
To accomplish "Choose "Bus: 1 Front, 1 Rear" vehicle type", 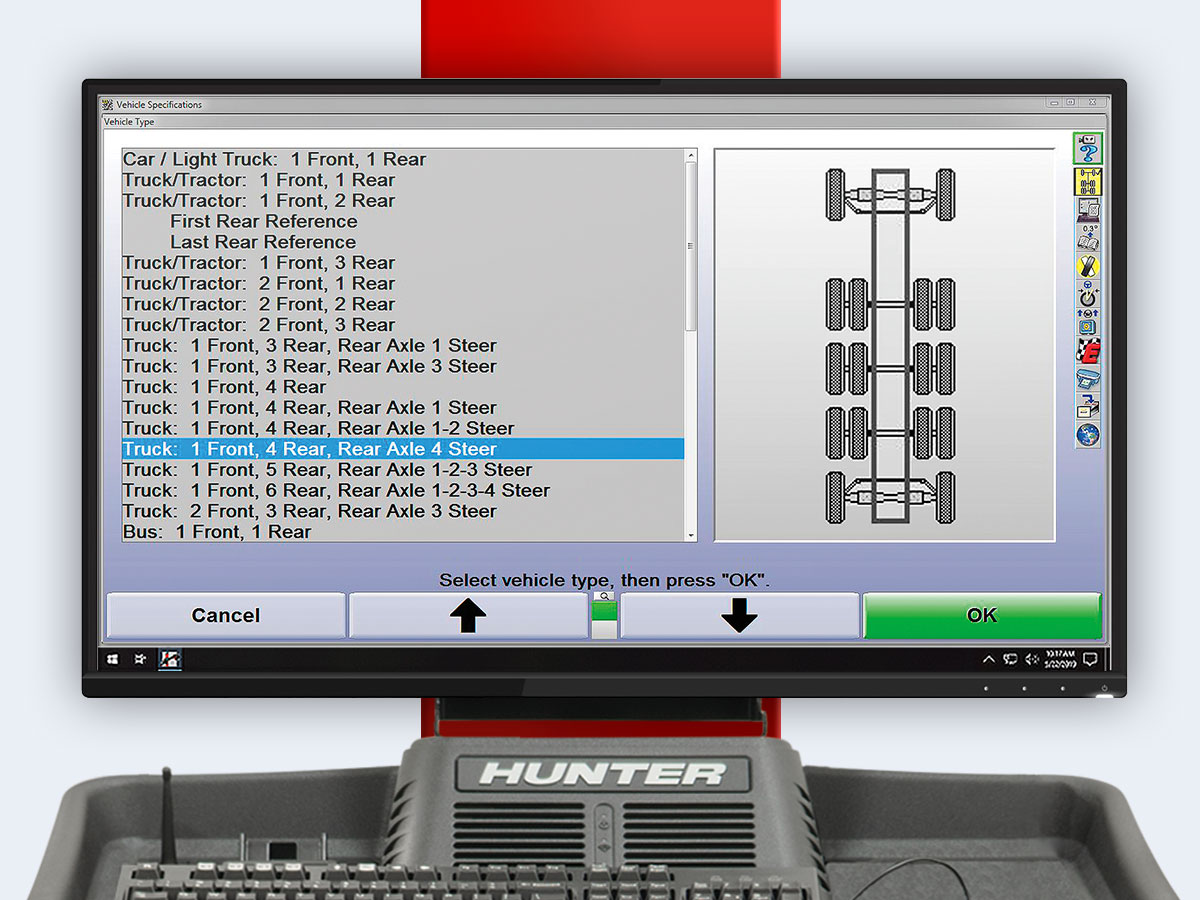I will tap(217, 532).
